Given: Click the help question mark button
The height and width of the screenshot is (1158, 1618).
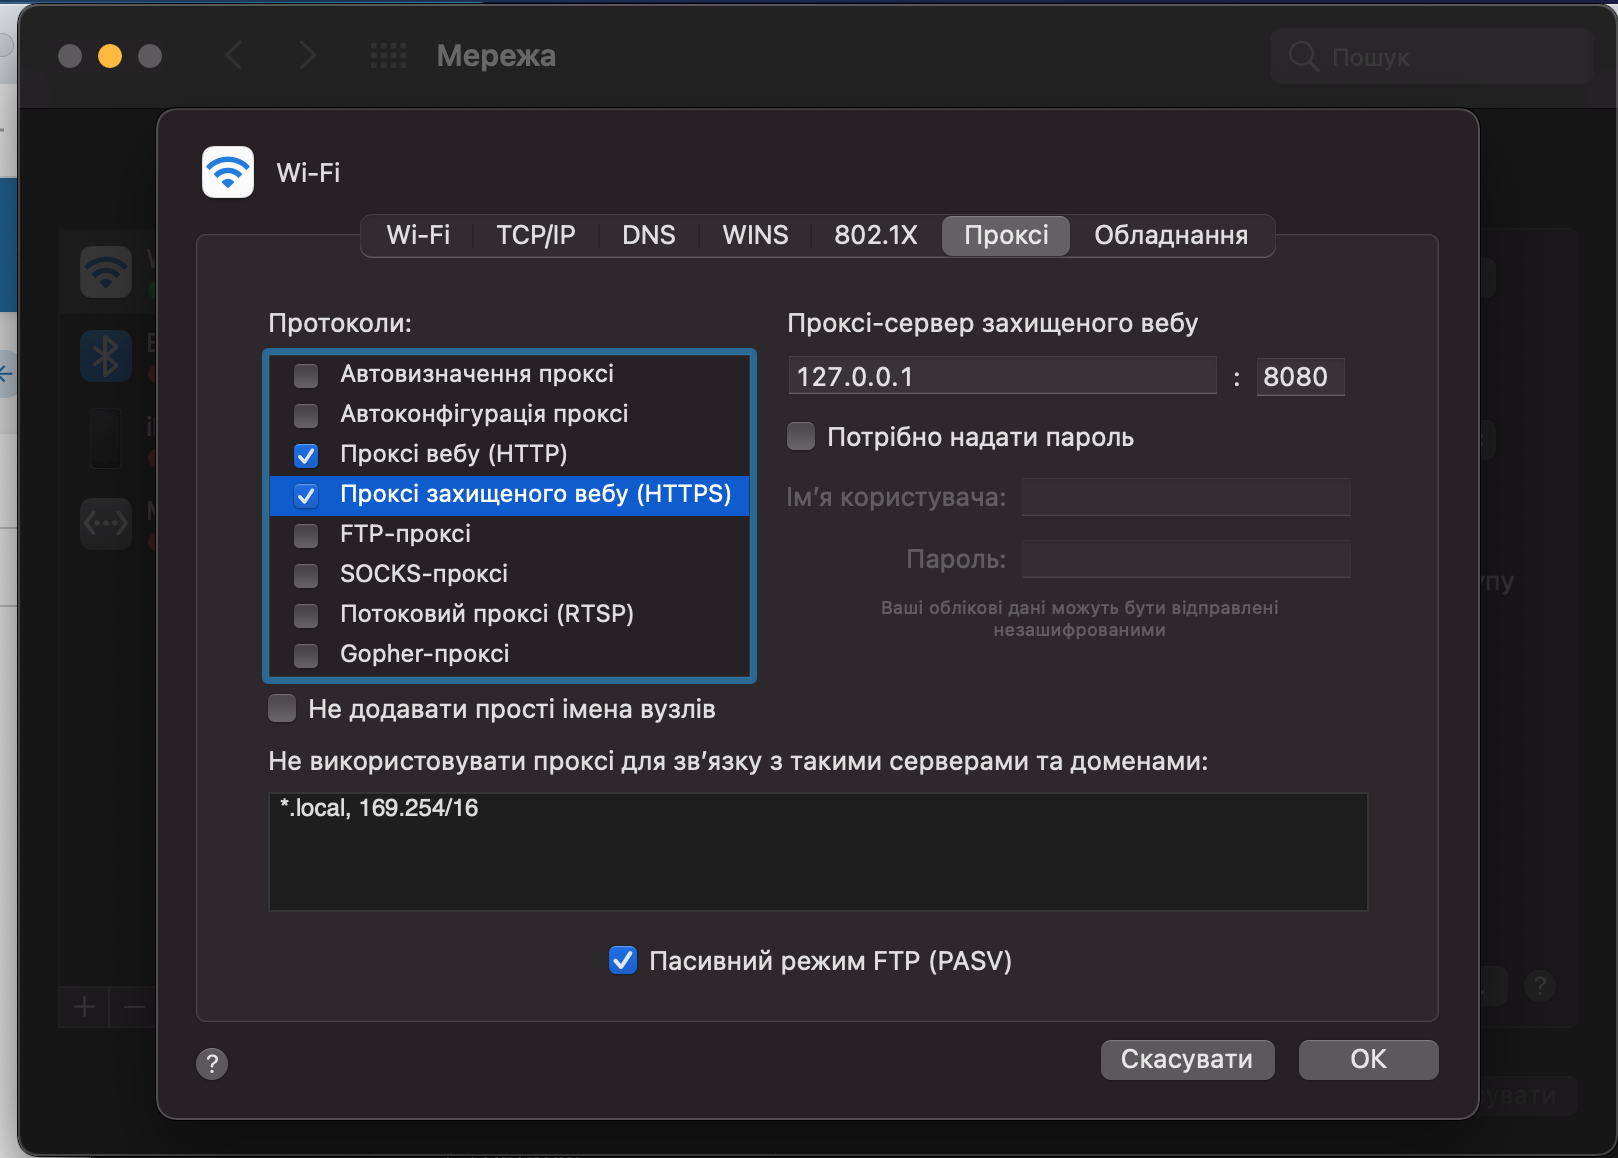Looking at the screenshot, I should [x=212, y=1063].
